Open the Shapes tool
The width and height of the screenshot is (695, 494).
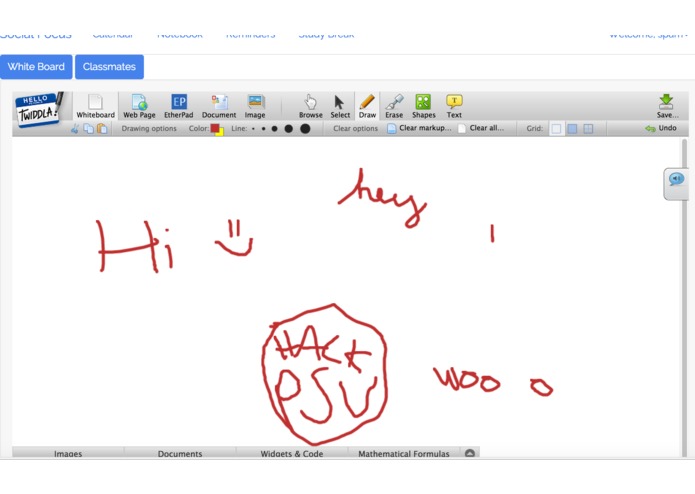pos(424,106)
